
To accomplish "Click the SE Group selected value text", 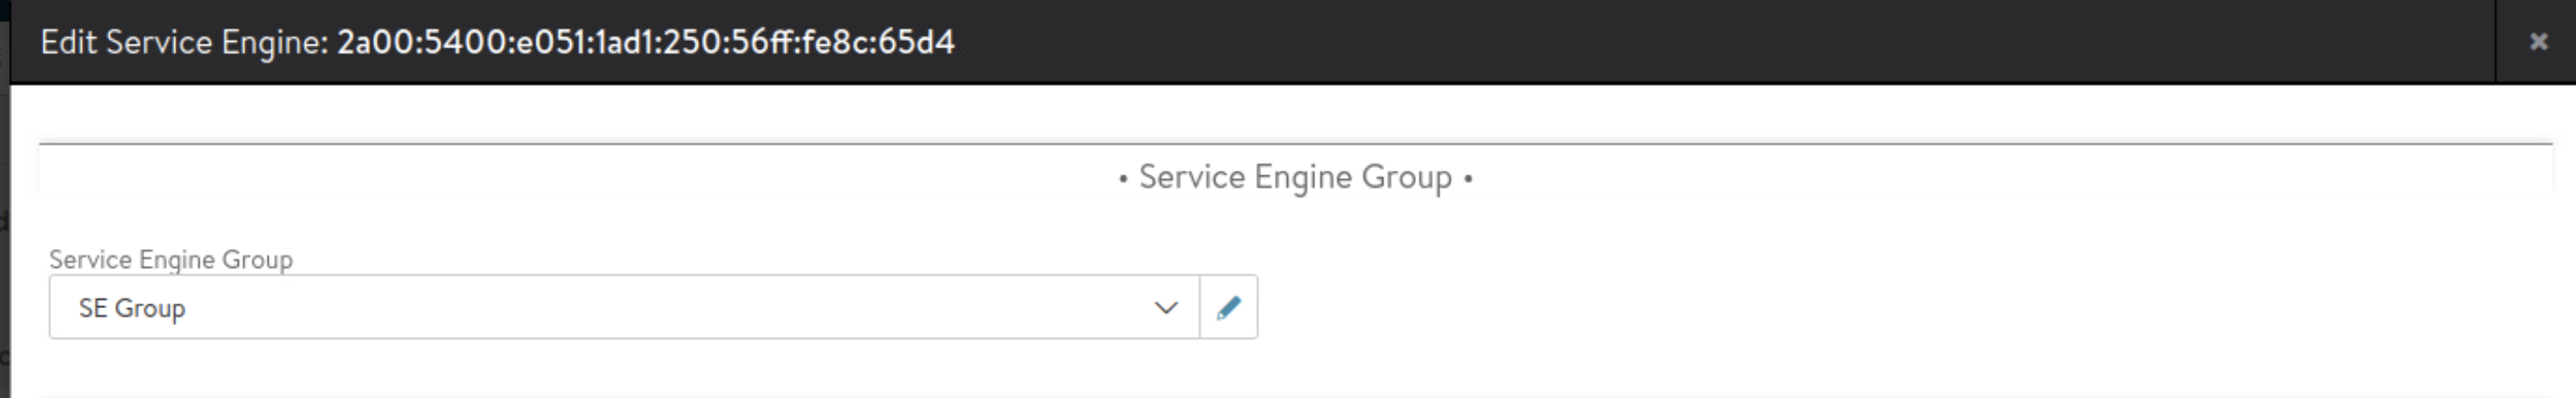I will coord(131,308).
